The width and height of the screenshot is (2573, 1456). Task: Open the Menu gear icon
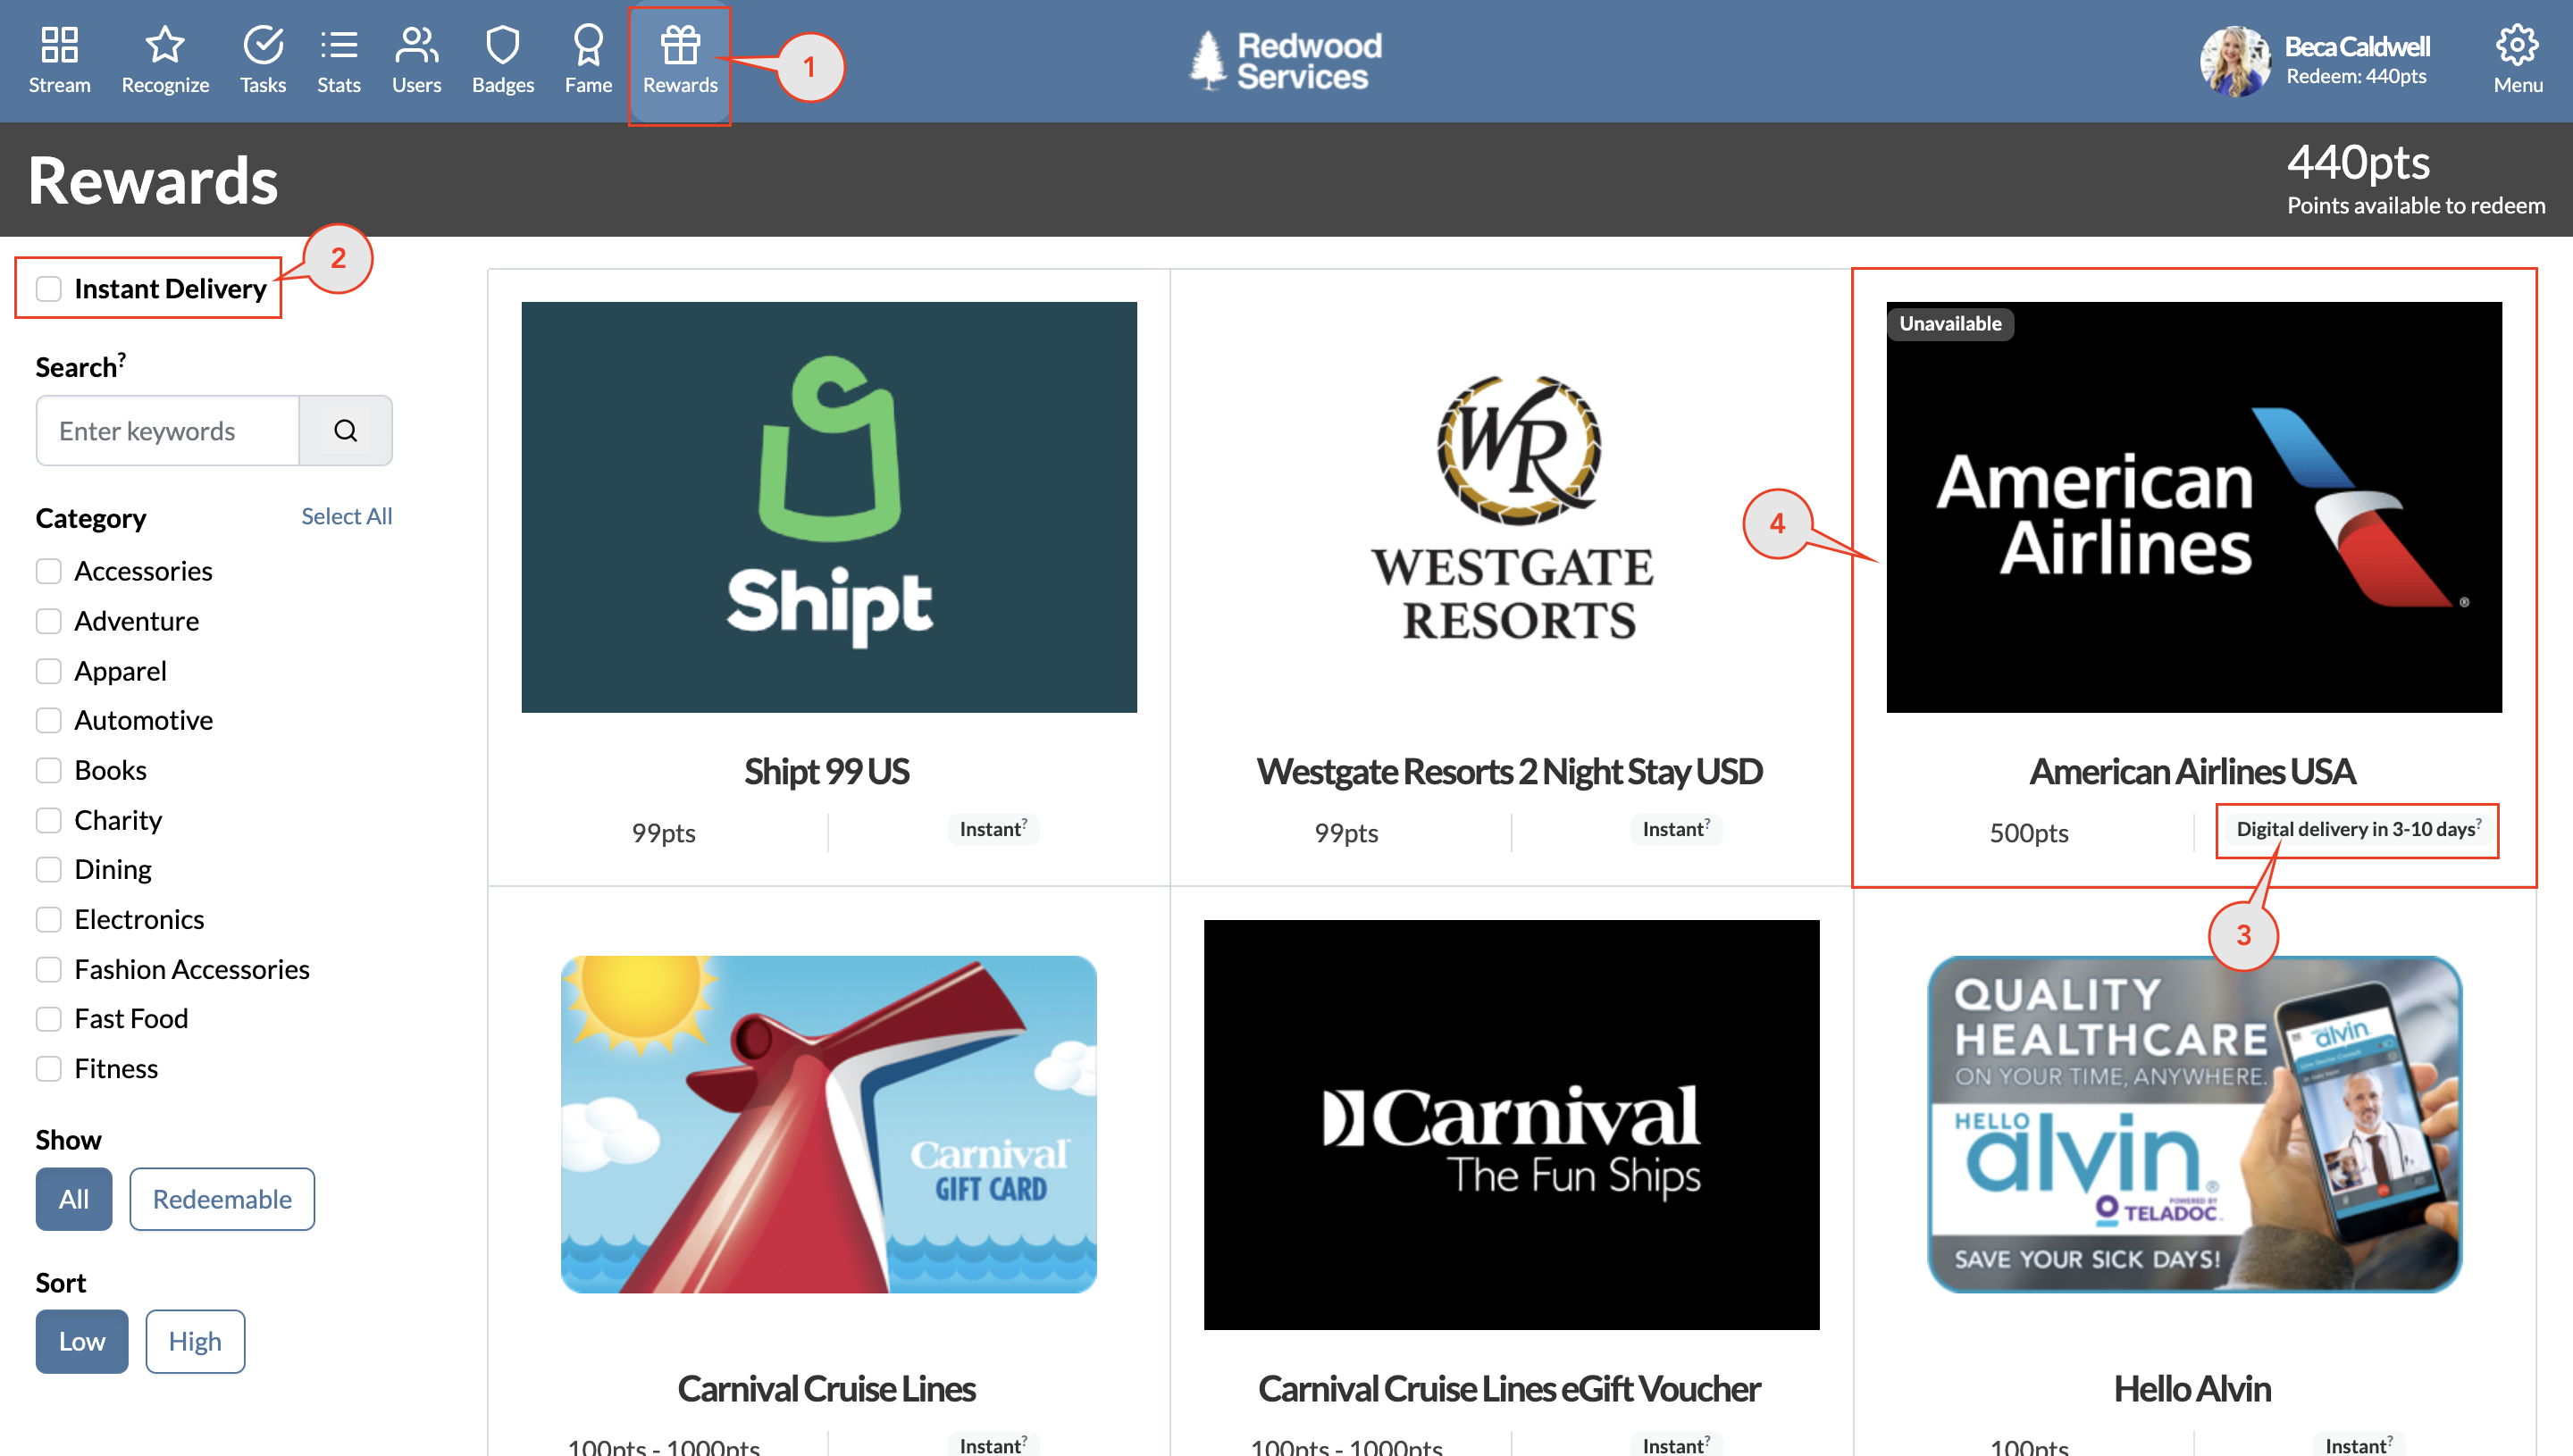pyautogui.click(x=2517, y=45)
